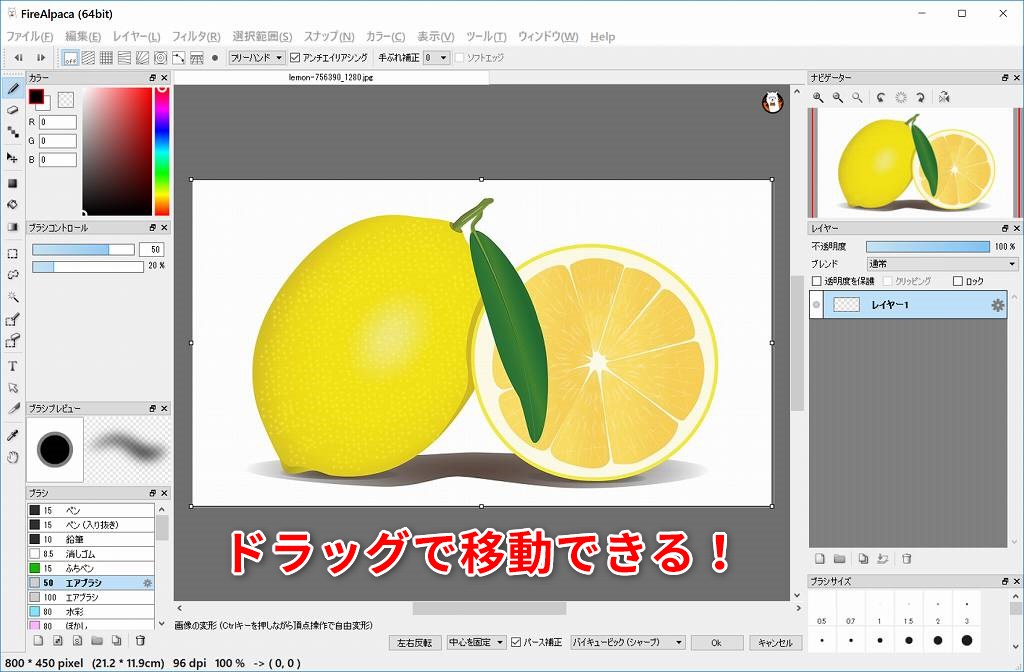Select the Magic Wand tool

coord(13,297)
